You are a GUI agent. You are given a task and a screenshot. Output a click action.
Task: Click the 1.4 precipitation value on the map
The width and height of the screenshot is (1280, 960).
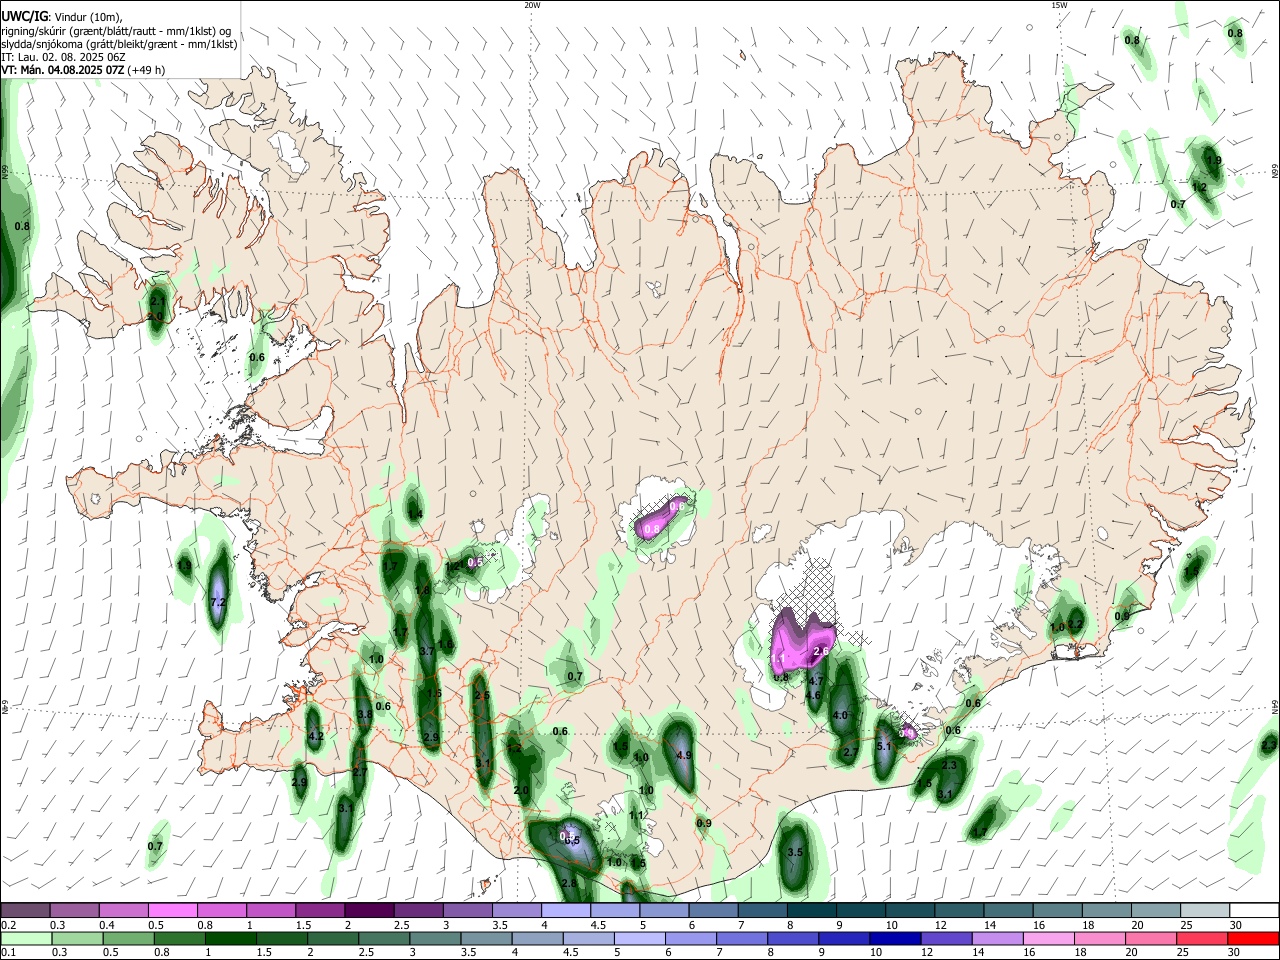click(x=415, y=515)
